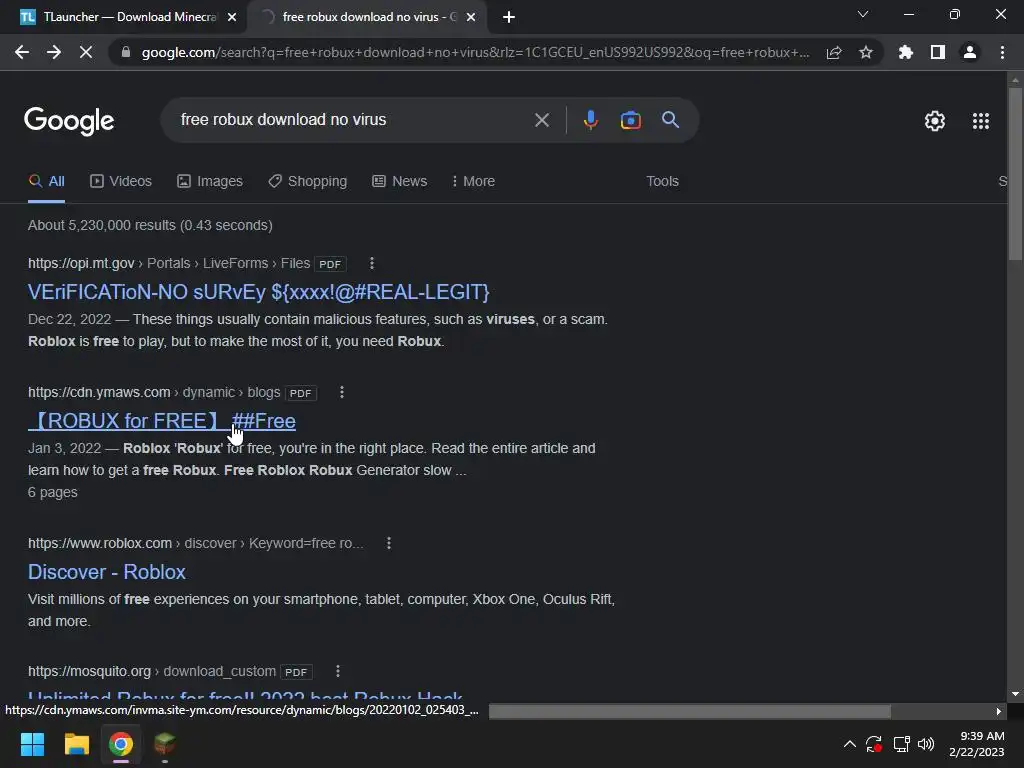
Task: Open File Explorer from taskbar
Action: point(76,744)
